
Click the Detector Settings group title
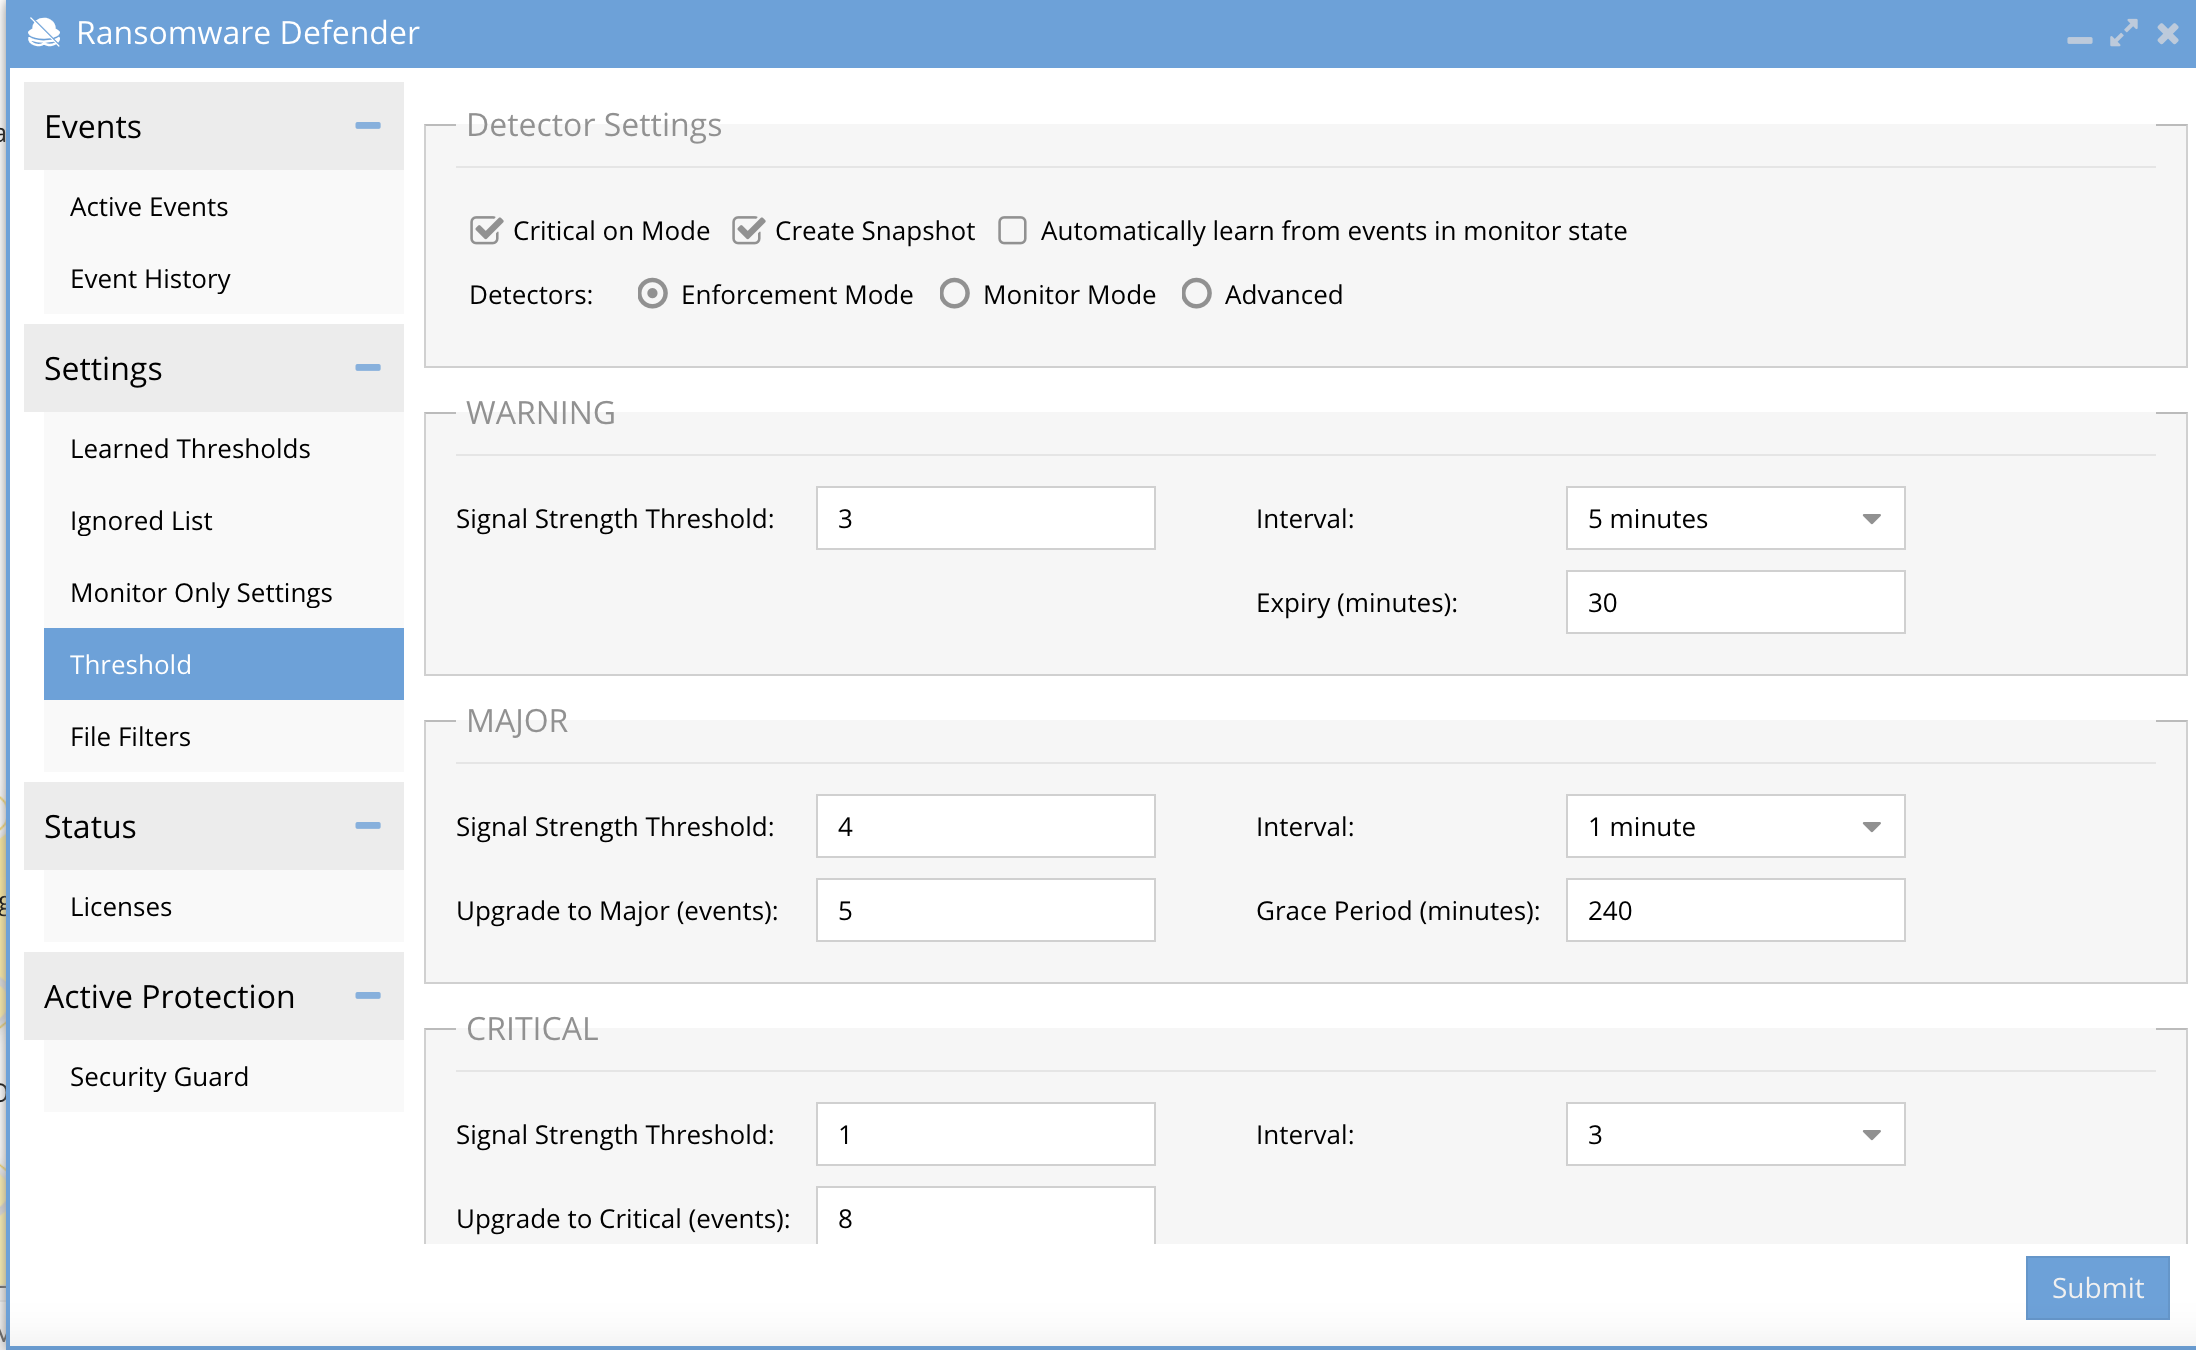point(594,125)
